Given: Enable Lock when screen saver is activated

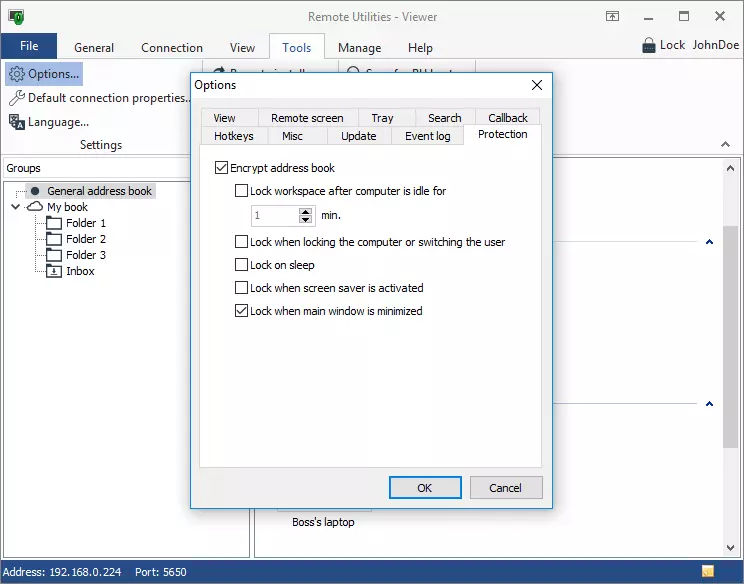Looking at the screenshot, I should click(241, 288).
